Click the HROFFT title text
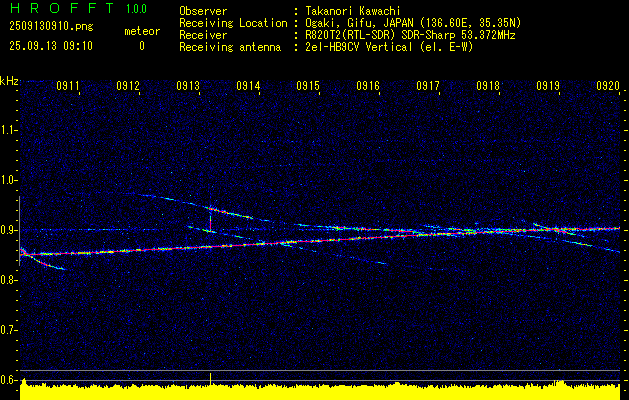Image resolution: width=629 pixels, height=400 pixels. 62,8
